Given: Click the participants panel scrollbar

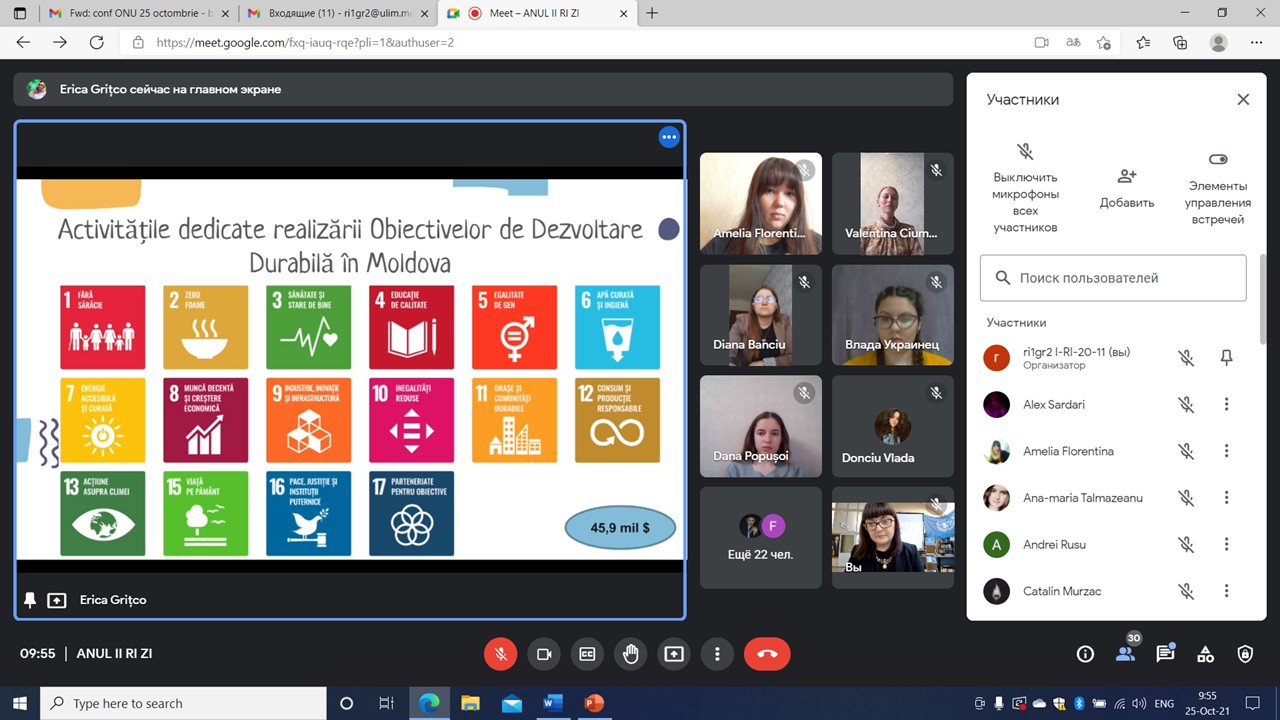Looking at the screenshot, I should tap(1262, 300).
